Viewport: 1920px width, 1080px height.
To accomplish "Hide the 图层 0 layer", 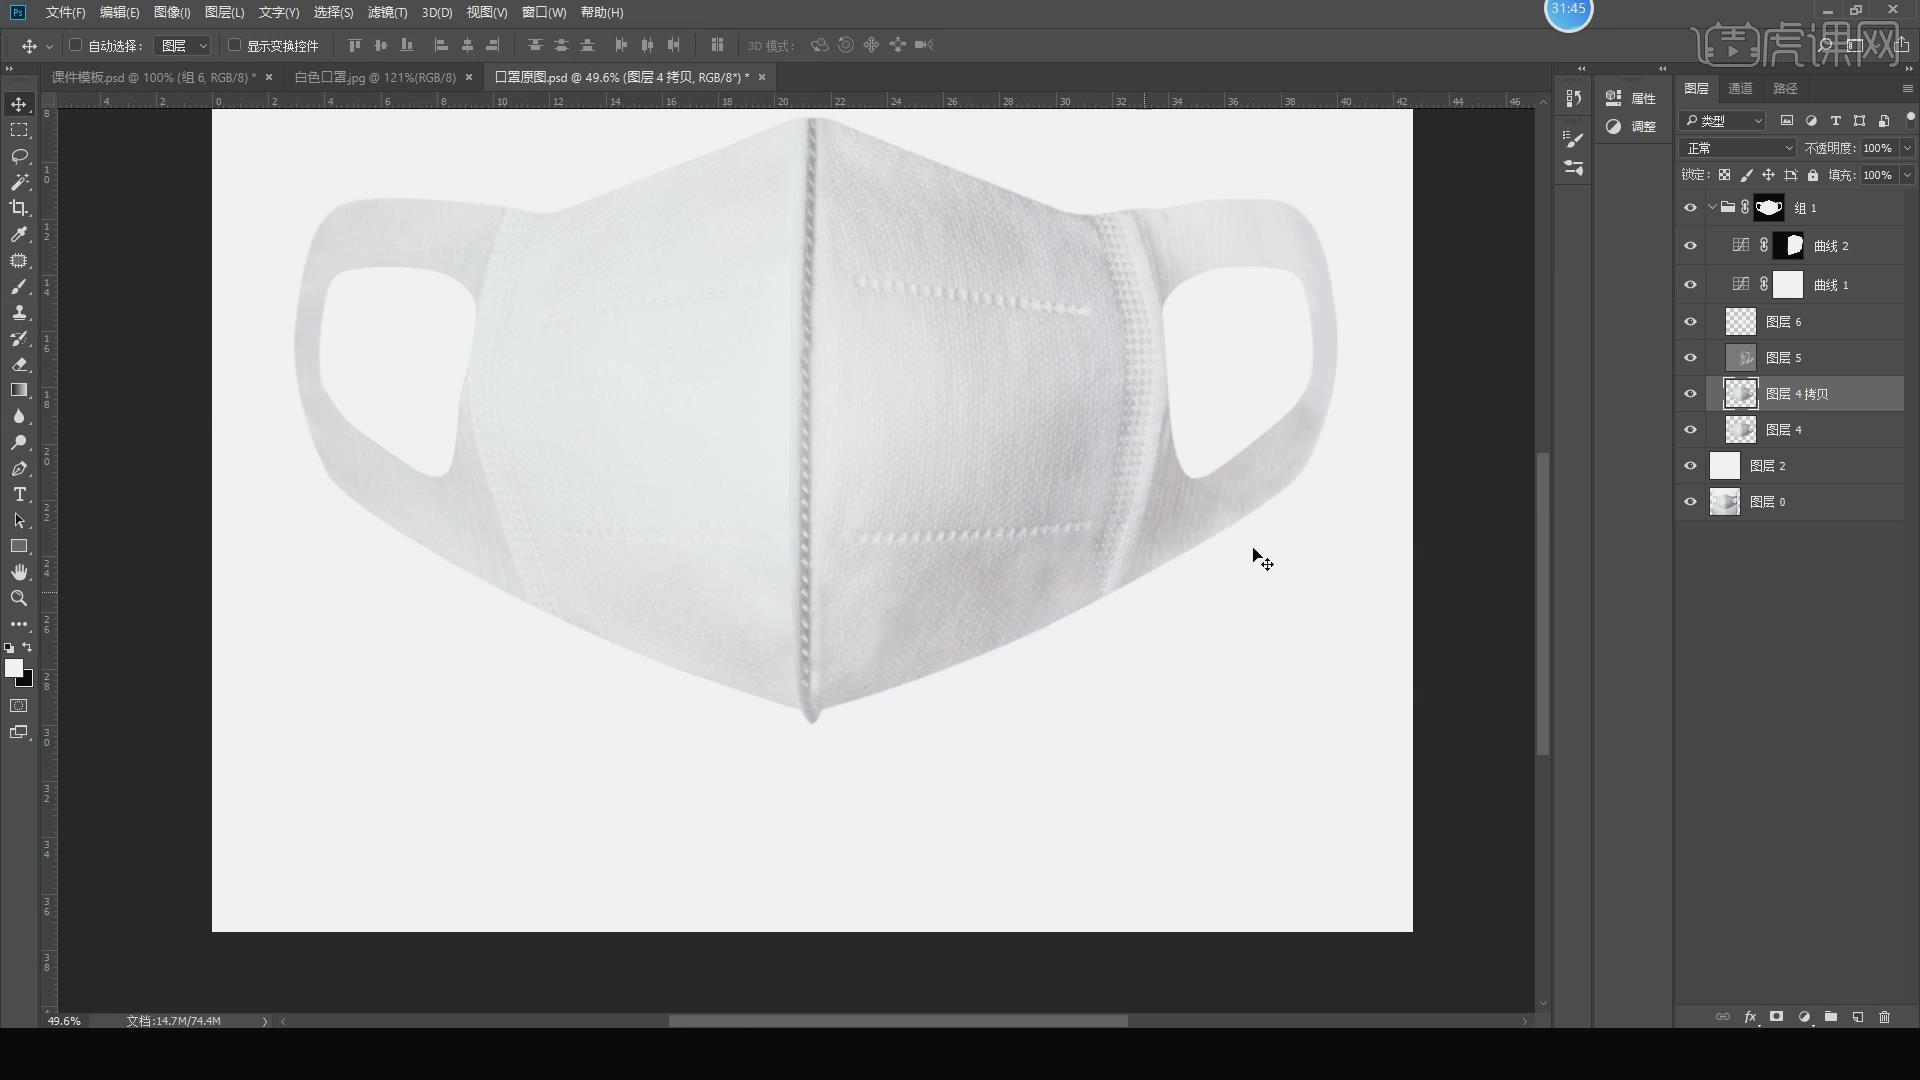I will pyautogui.click(x=1690, y=502).
